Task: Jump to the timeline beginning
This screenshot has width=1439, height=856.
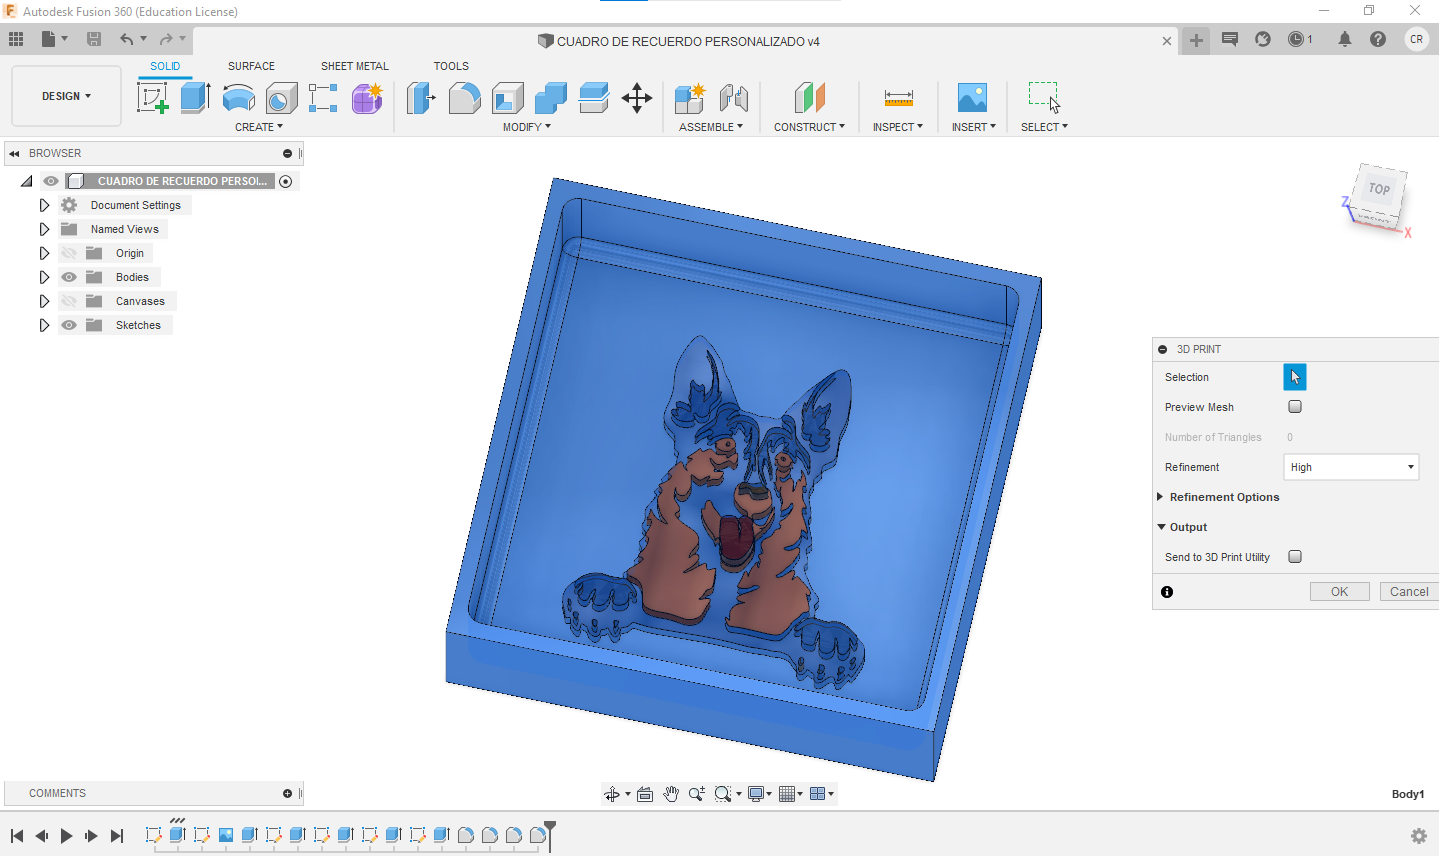Action: pos(17,836)
